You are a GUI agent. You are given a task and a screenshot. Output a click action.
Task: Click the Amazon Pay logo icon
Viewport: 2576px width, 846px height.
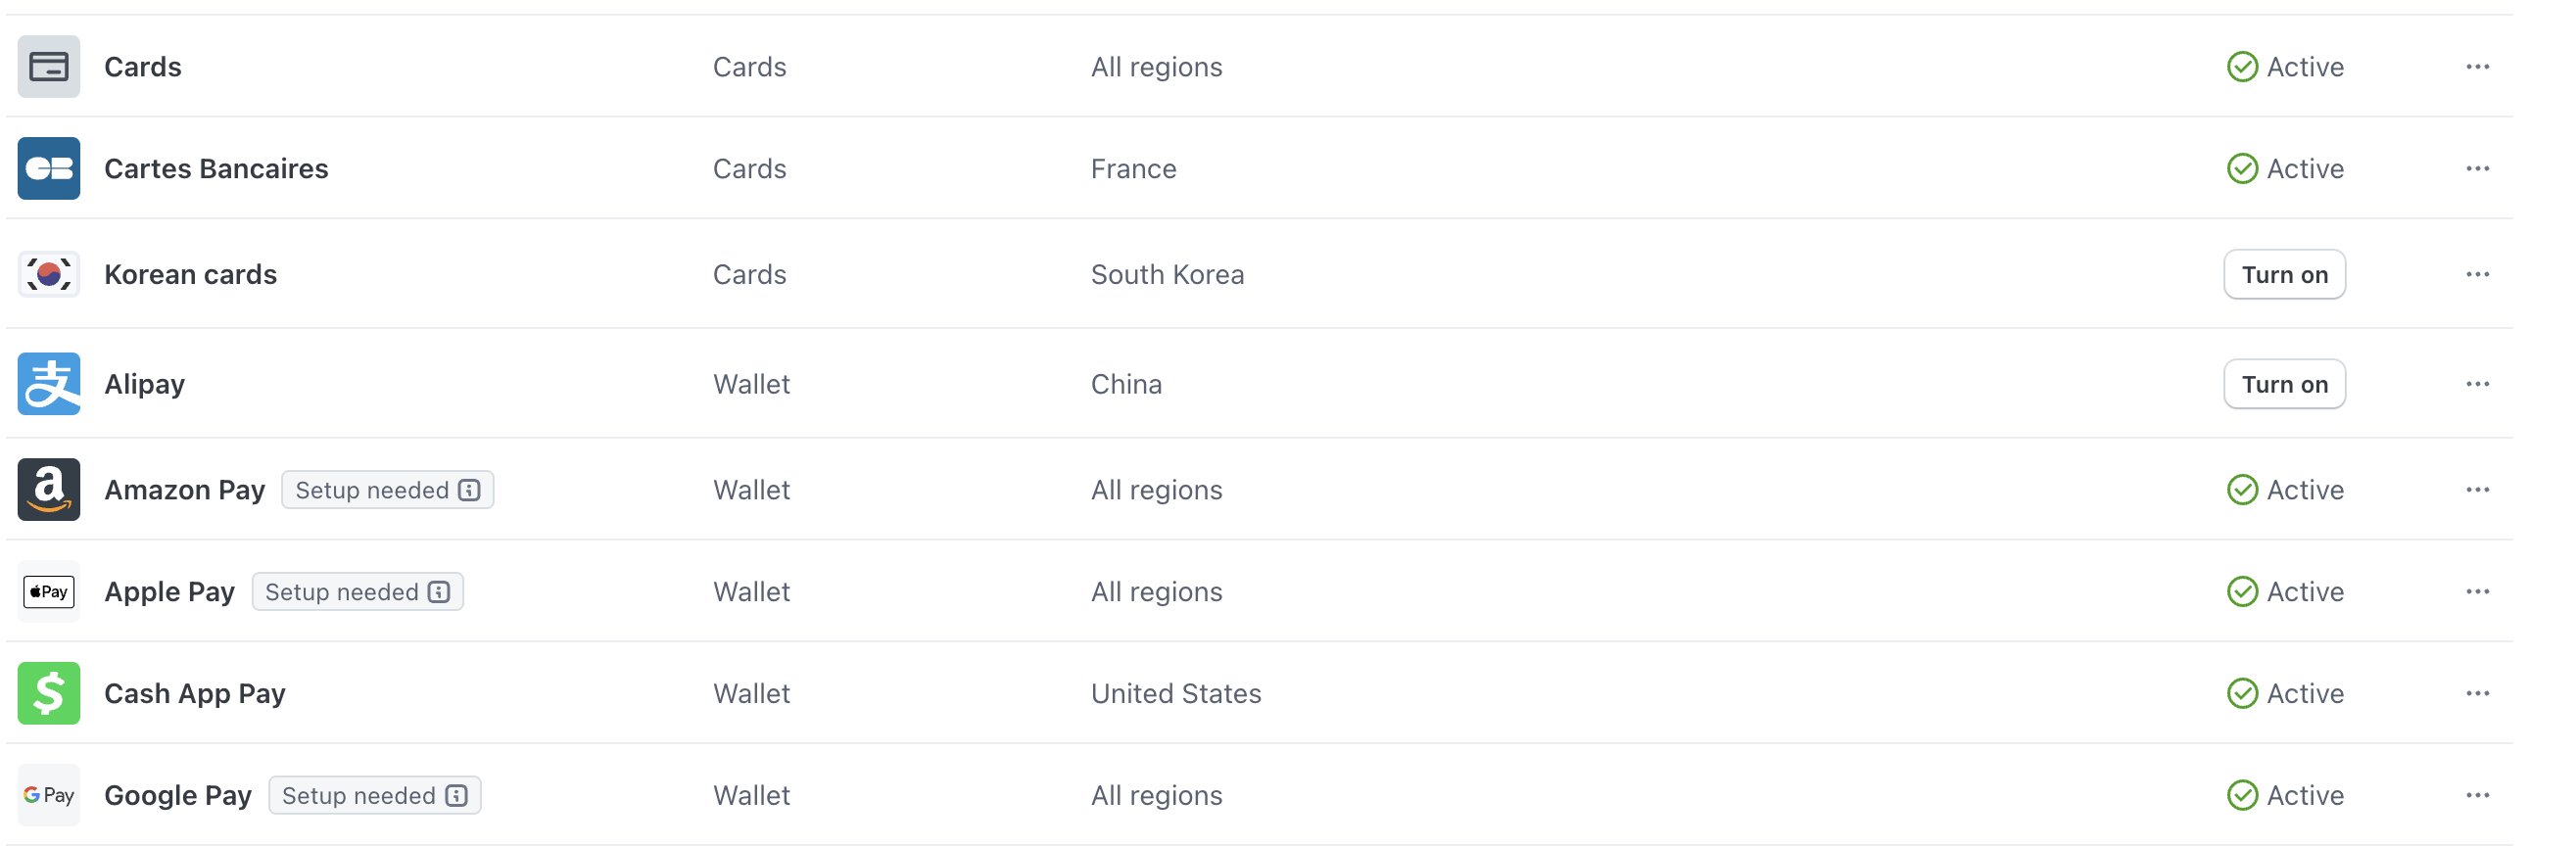click(48, 490)
